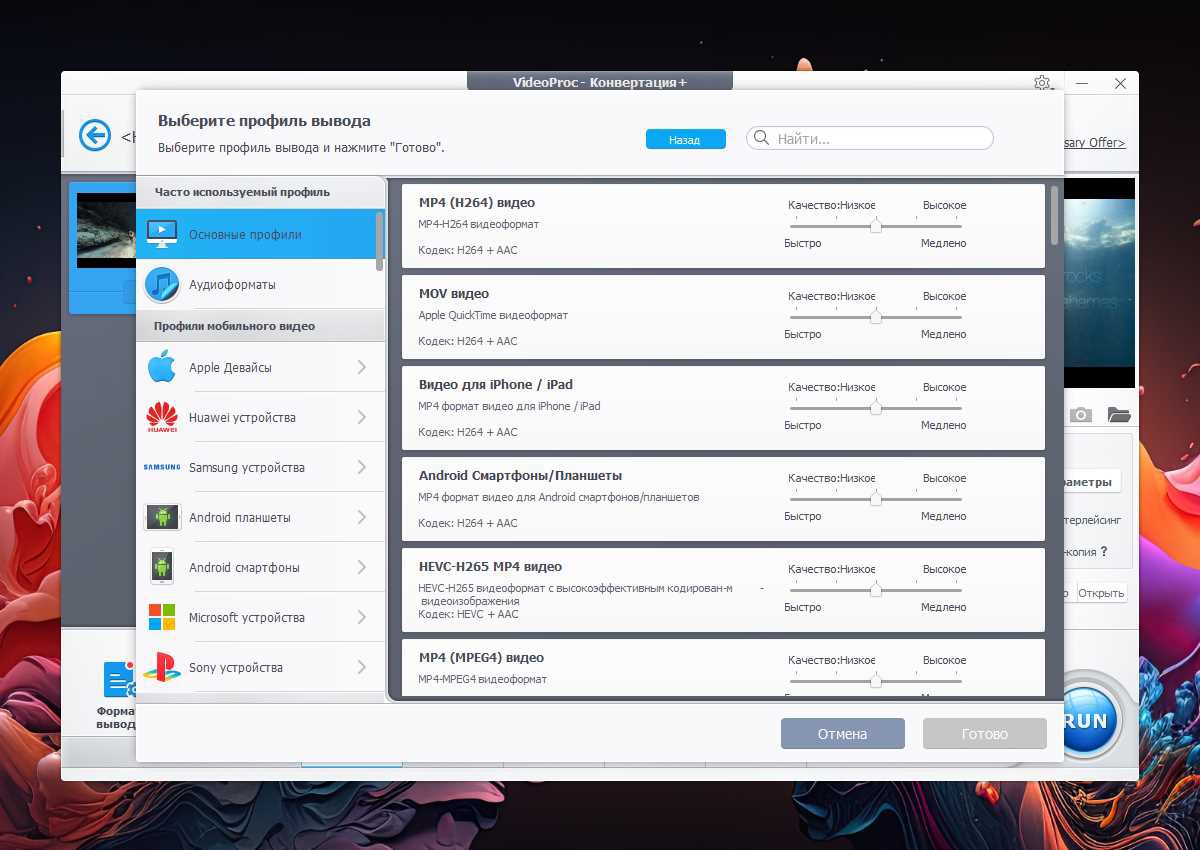
Task: Click the Основные профили monitor icon
Action: click(162, 234)
